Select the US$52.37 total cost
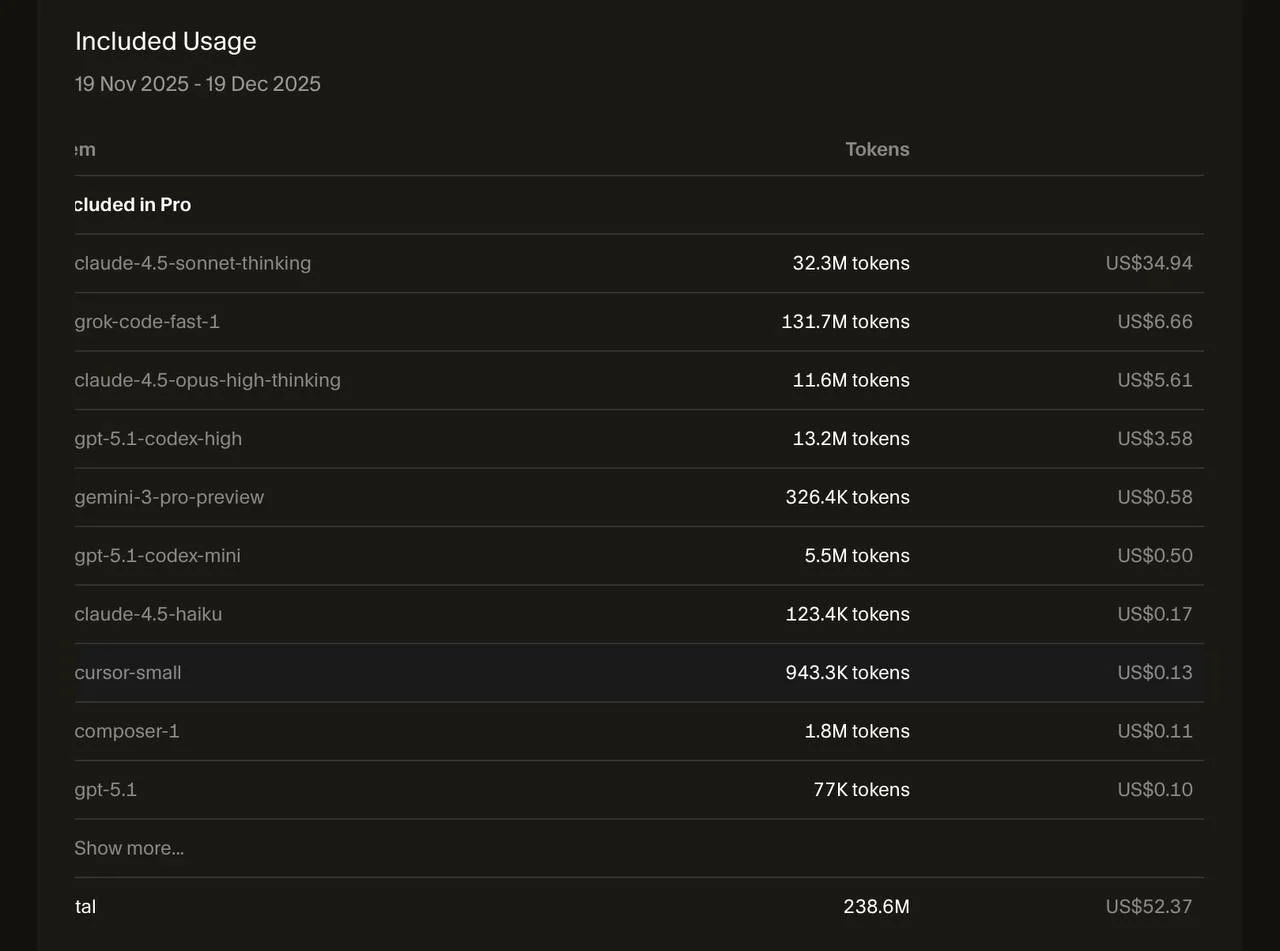The width and height of the screenshot is (1280, 951). point(1149,907)
